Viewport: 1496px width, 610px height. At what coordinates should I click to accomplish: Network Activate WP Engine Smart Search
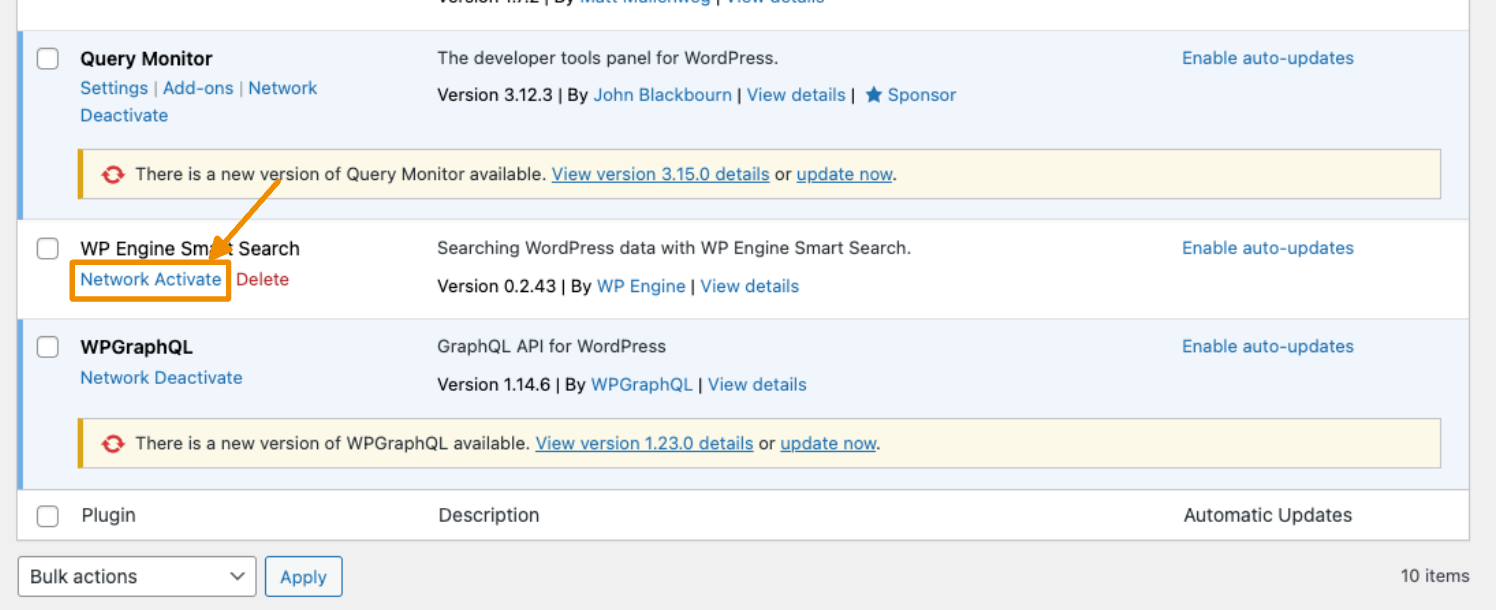pos(150,279)
